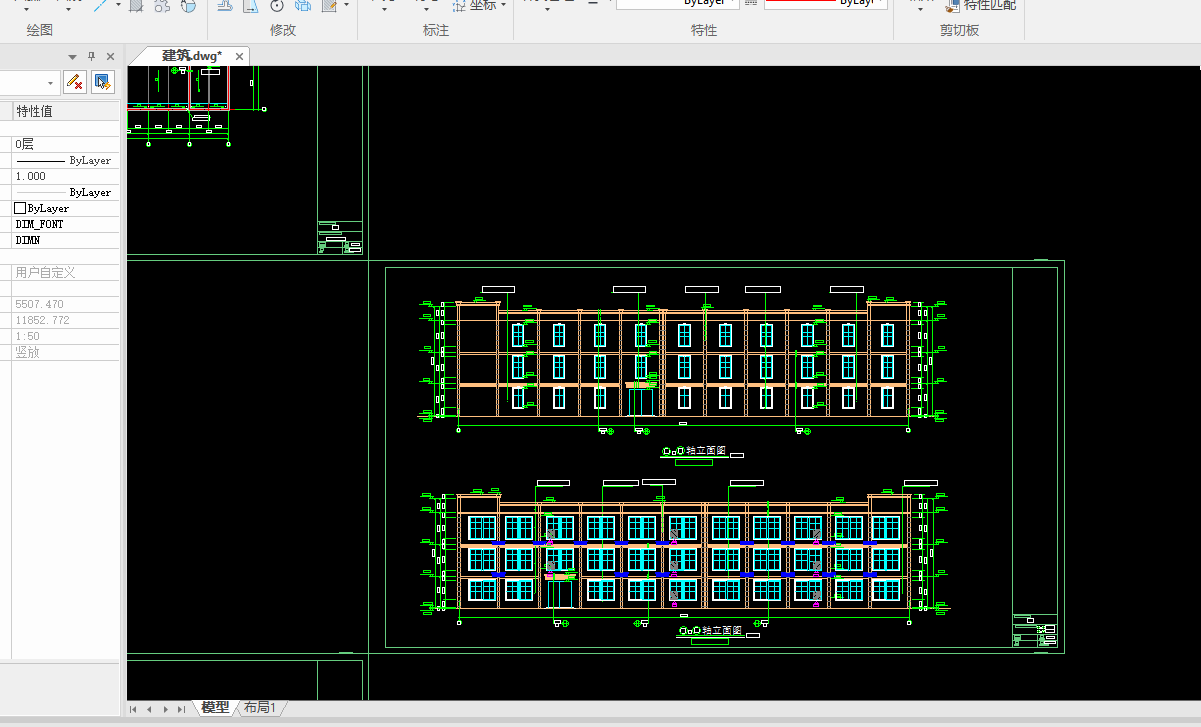
Task: Click the 修改 ribbon panel label
Action: (283, 30)
